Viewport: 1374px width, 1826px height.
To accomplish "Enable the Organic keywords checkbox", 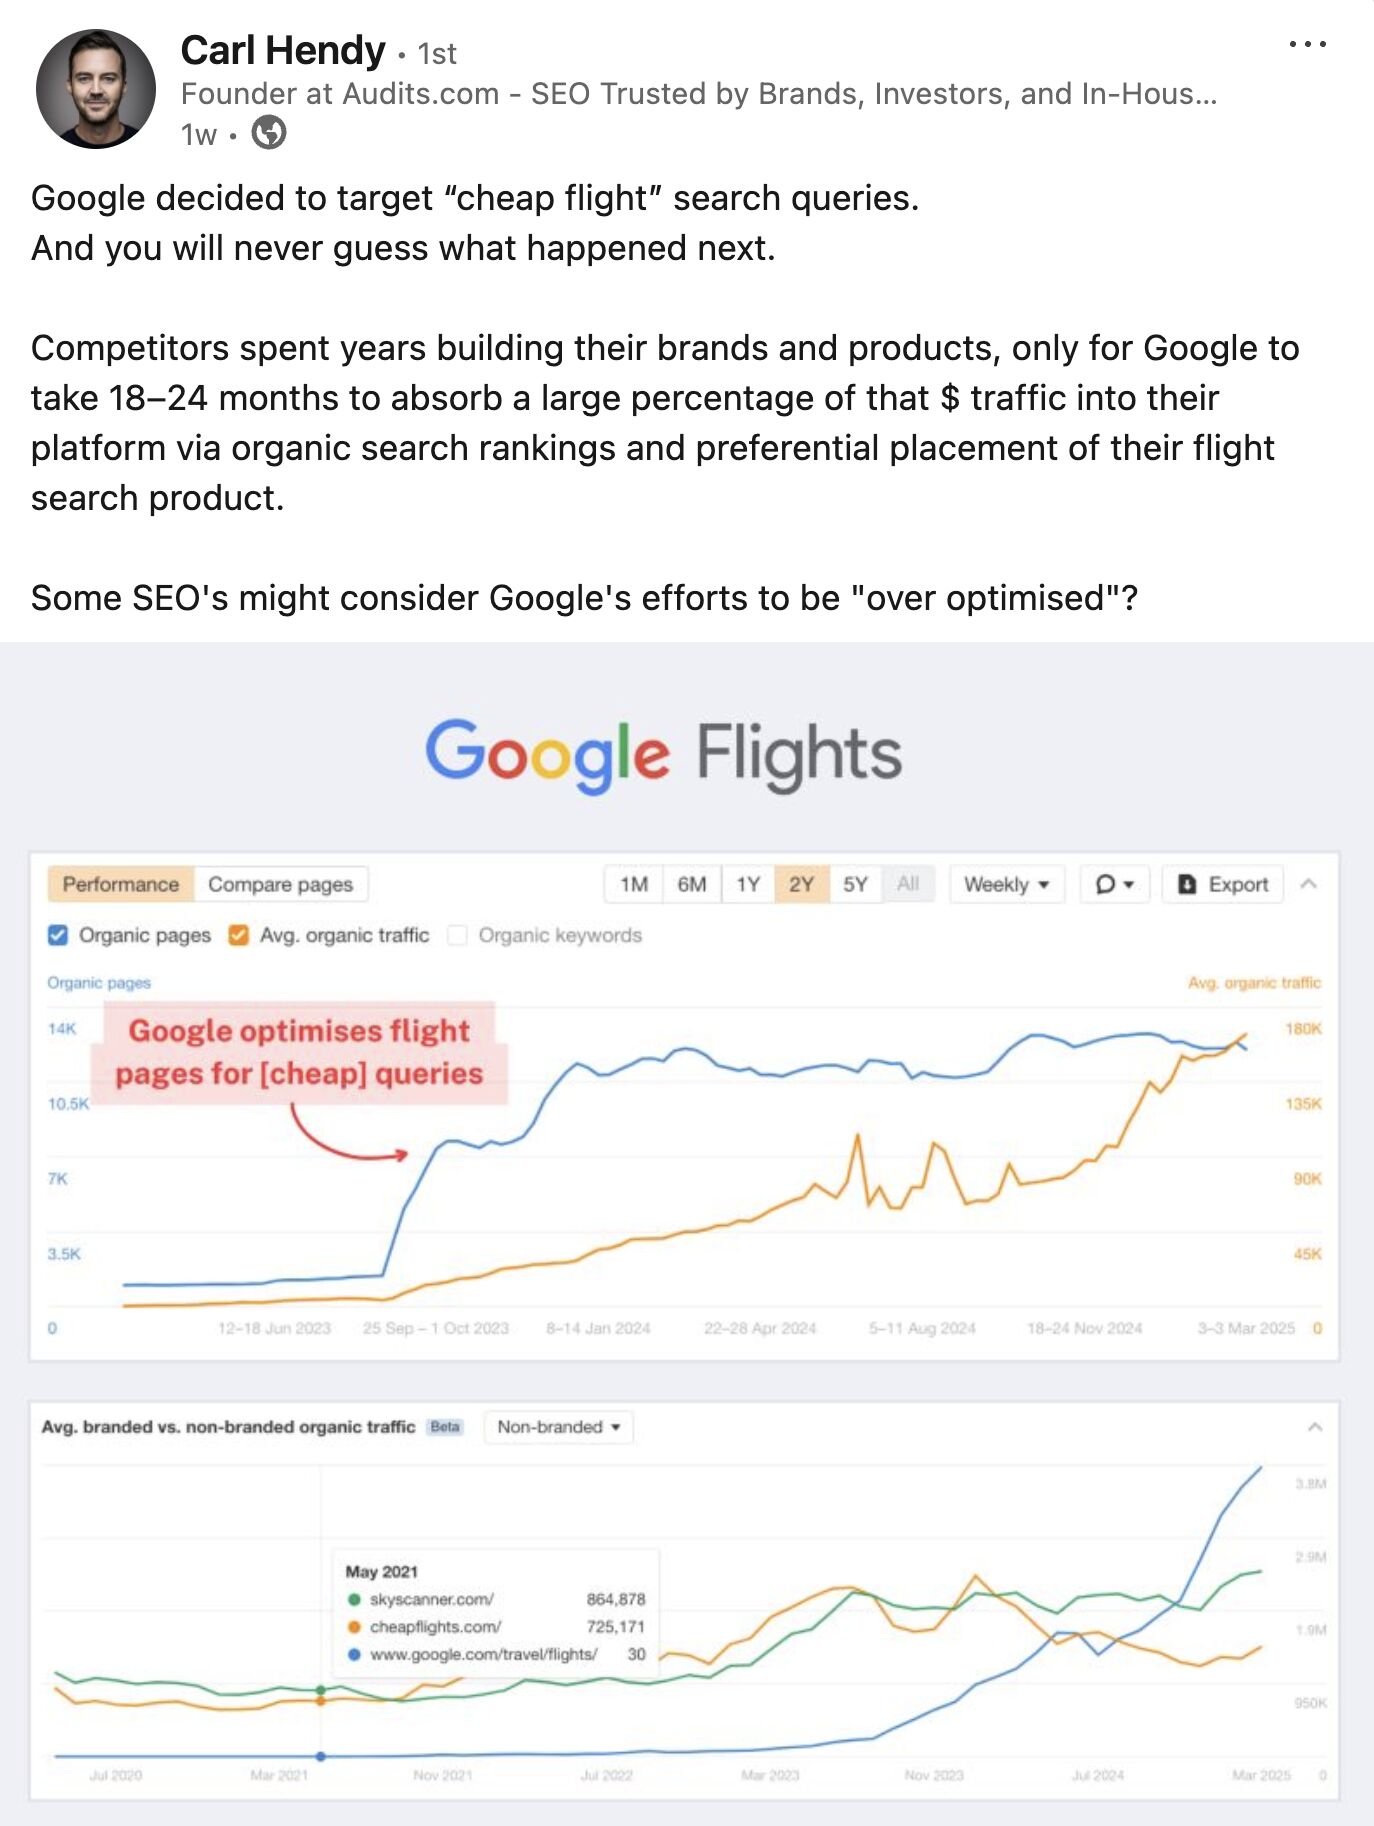I will (x=457, y=935).
